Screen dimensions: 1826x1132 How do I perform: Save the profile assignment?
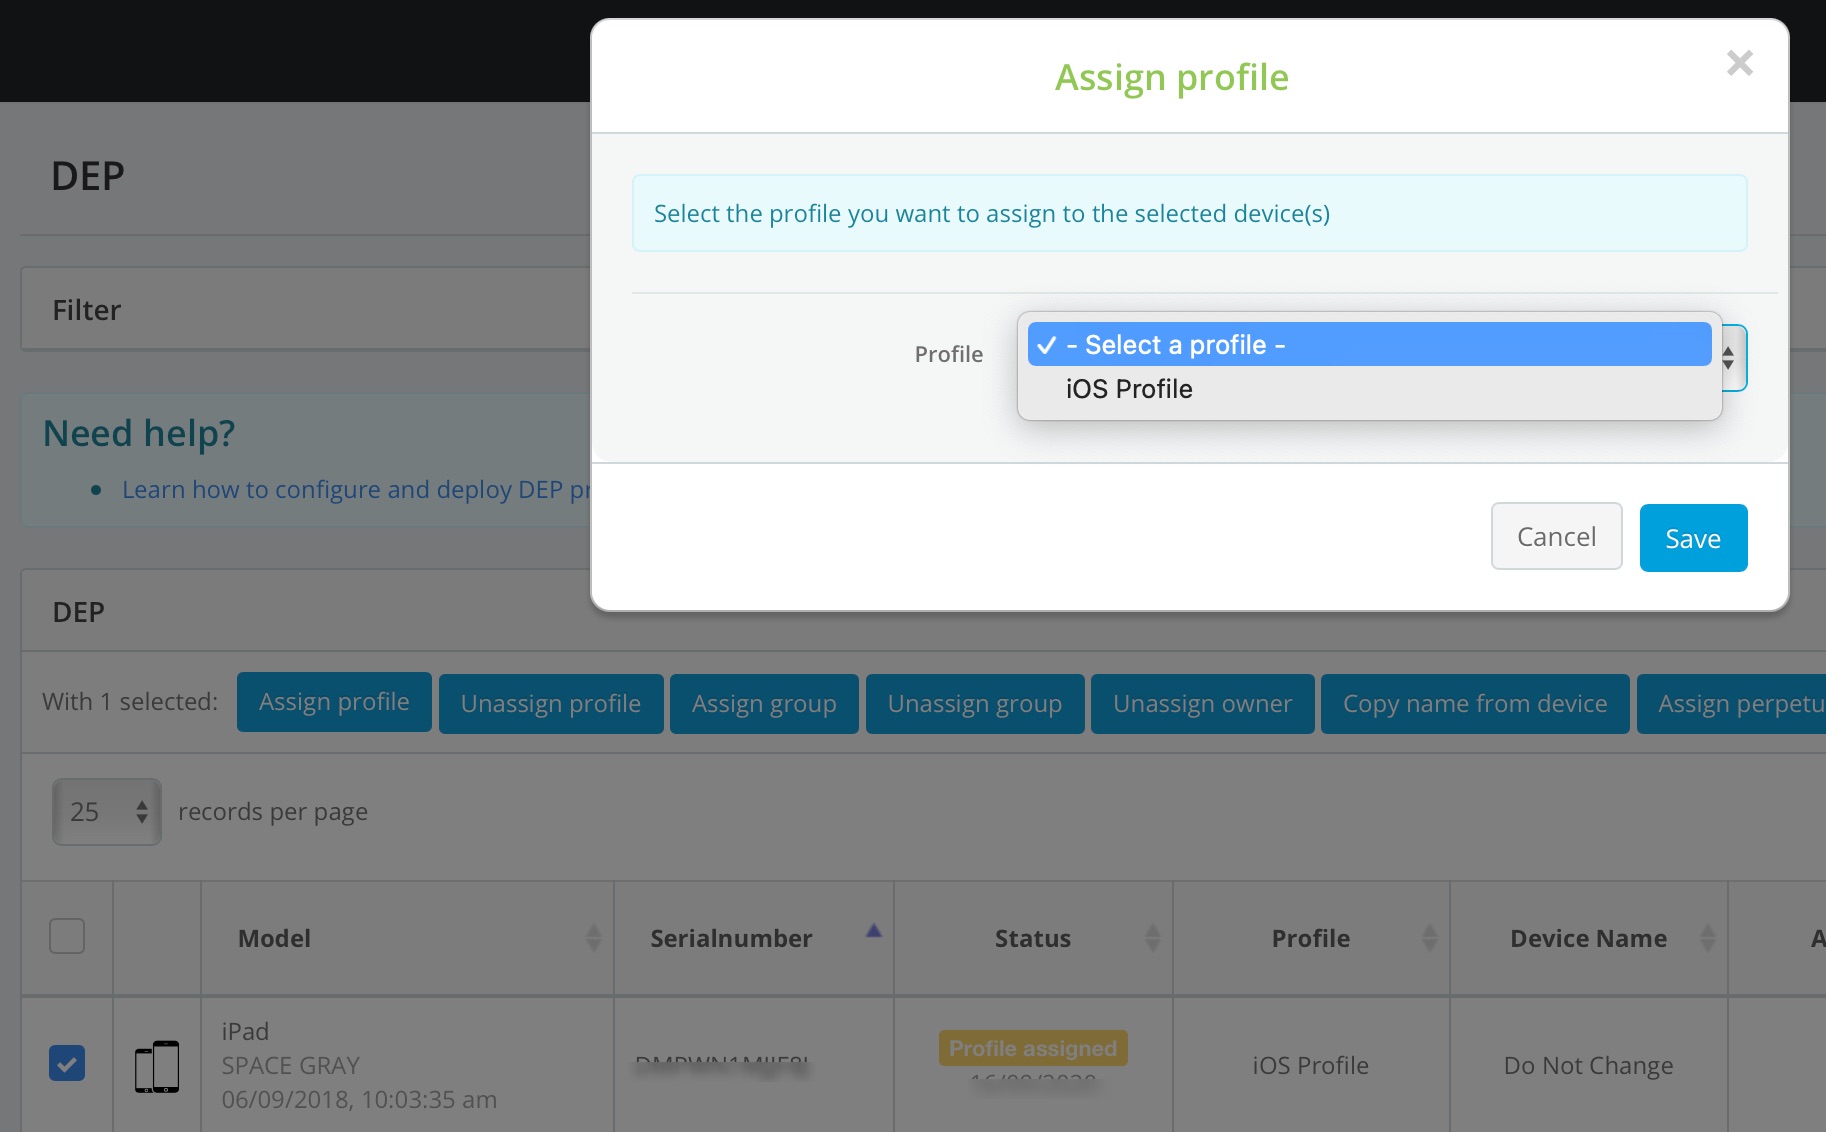click(1693, 538)
